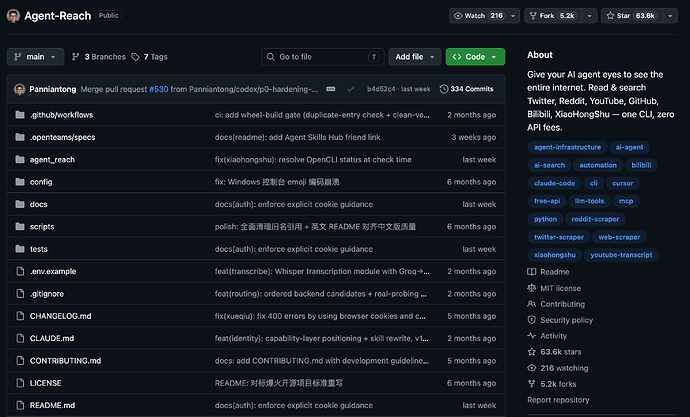Click the shield icon beside Security policy
Image resolution: width=690 pixels, height=417 pixels.
coord(532,320)
